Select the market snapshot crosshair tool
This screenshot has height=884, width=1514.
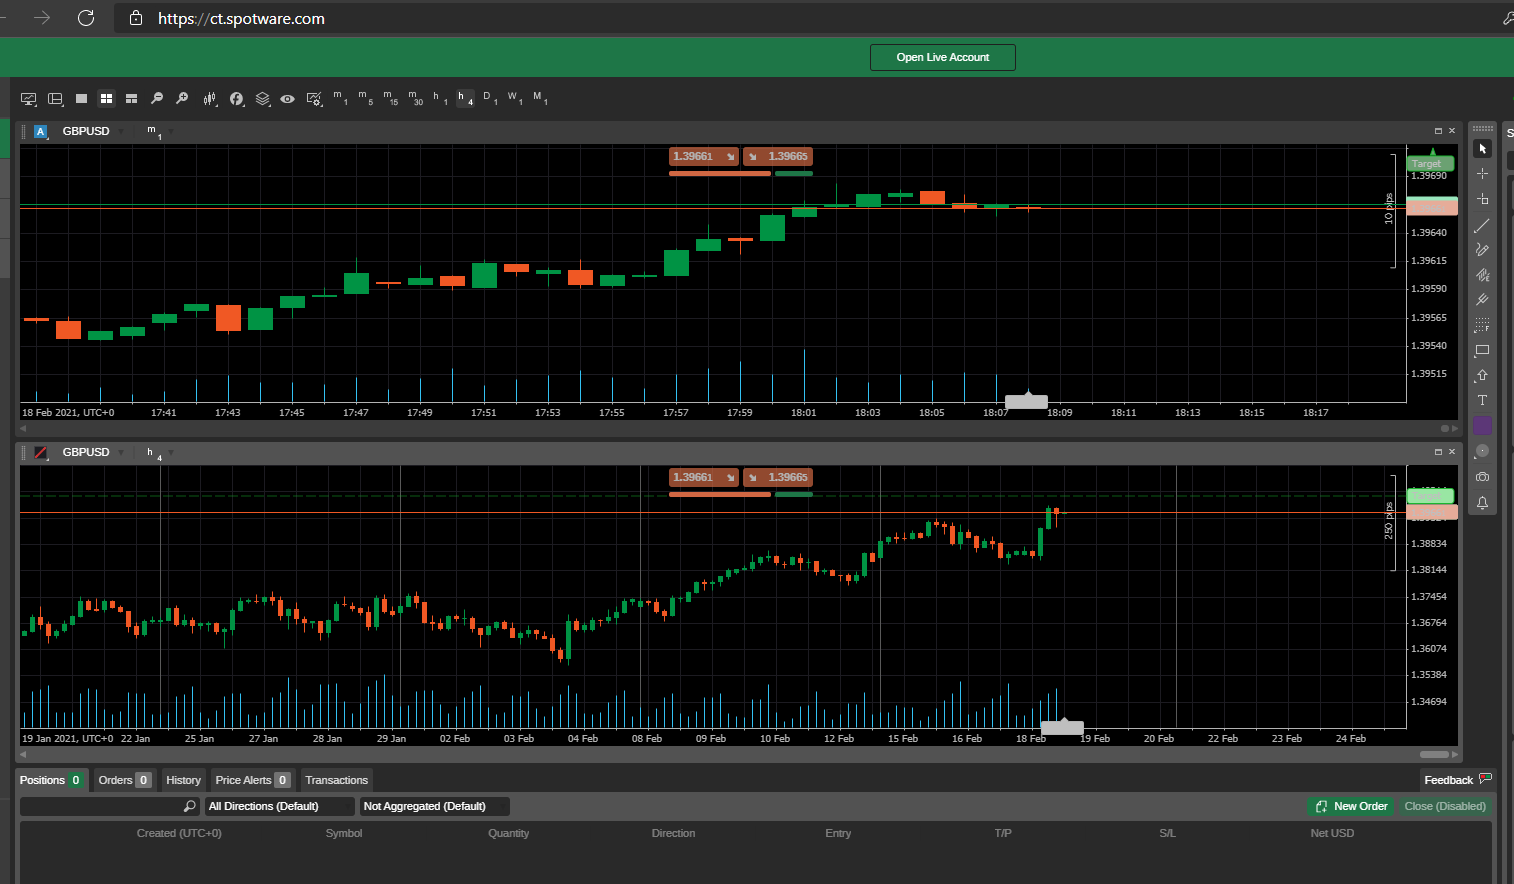(x=1482, y=199)
